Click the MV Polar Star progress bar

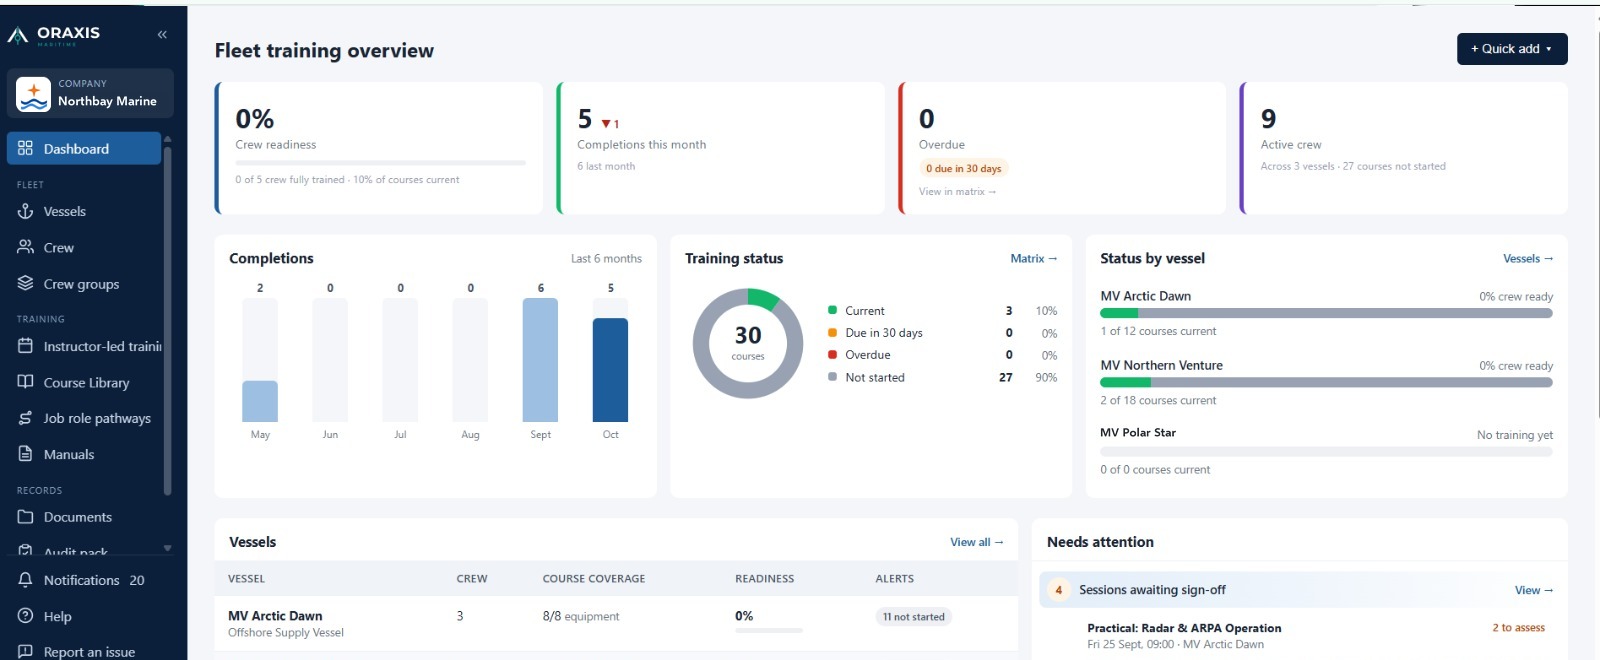tap(1326, 452)
